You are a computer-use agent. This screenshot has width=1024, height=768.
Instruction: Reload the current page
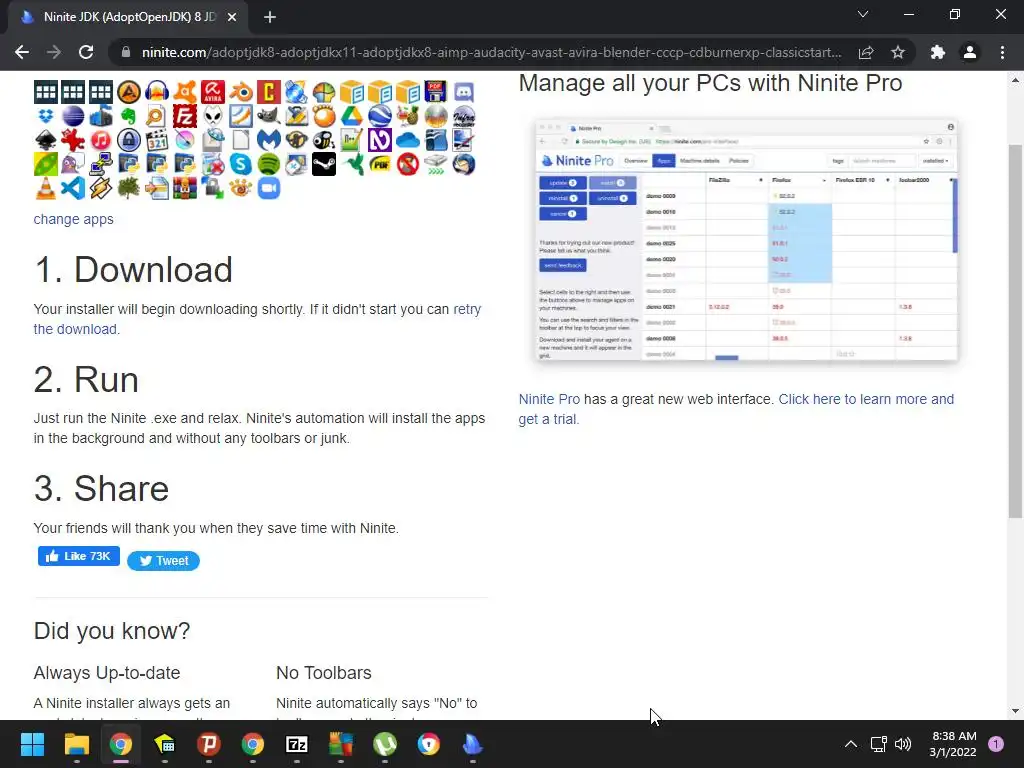pos(86,52)
